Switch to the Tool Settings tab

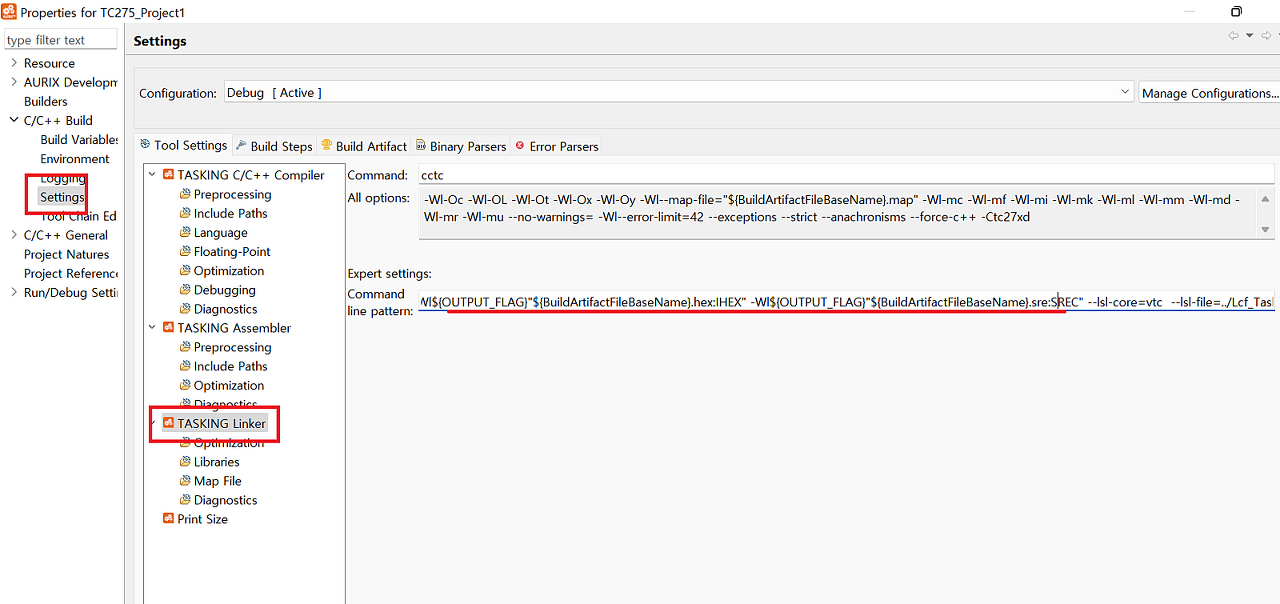click(183, 145)
